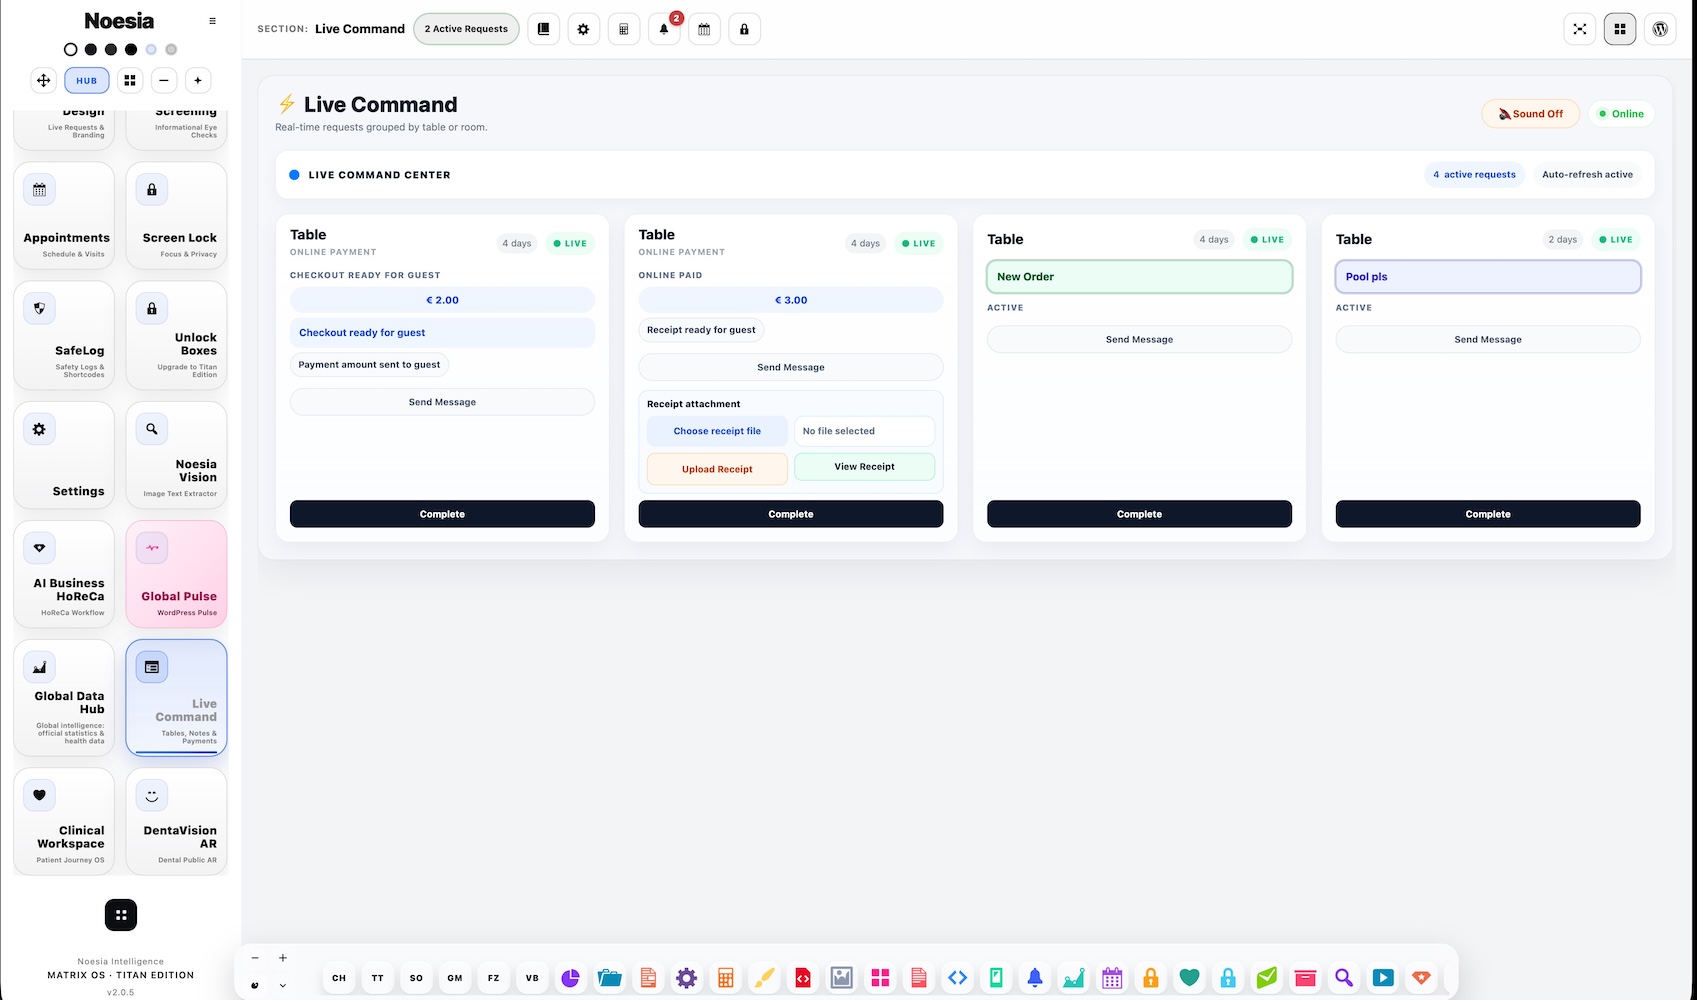Open the Noesia Vision sidebar tile

coord(177,455)
